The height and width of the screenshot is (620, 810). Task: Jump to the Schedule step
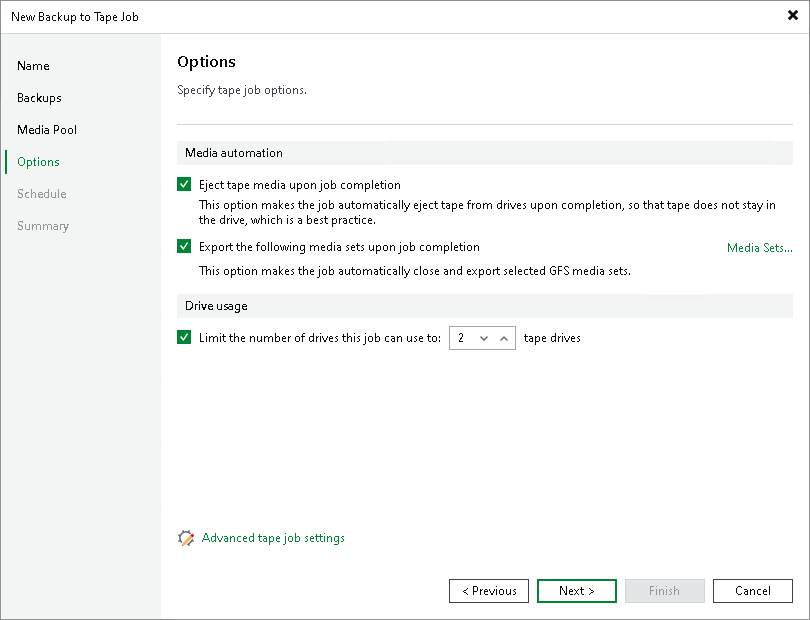pyautogui.click(x=42, y=194)
